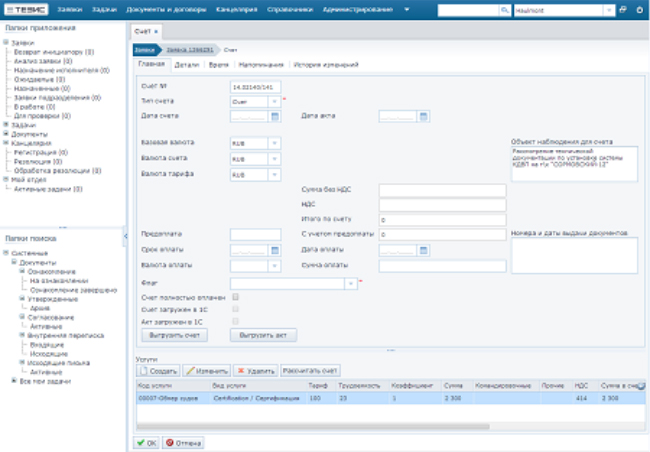Click Изменить in the services toolbar
Screen dimensions: 650x452
click(x=206, y=371)
